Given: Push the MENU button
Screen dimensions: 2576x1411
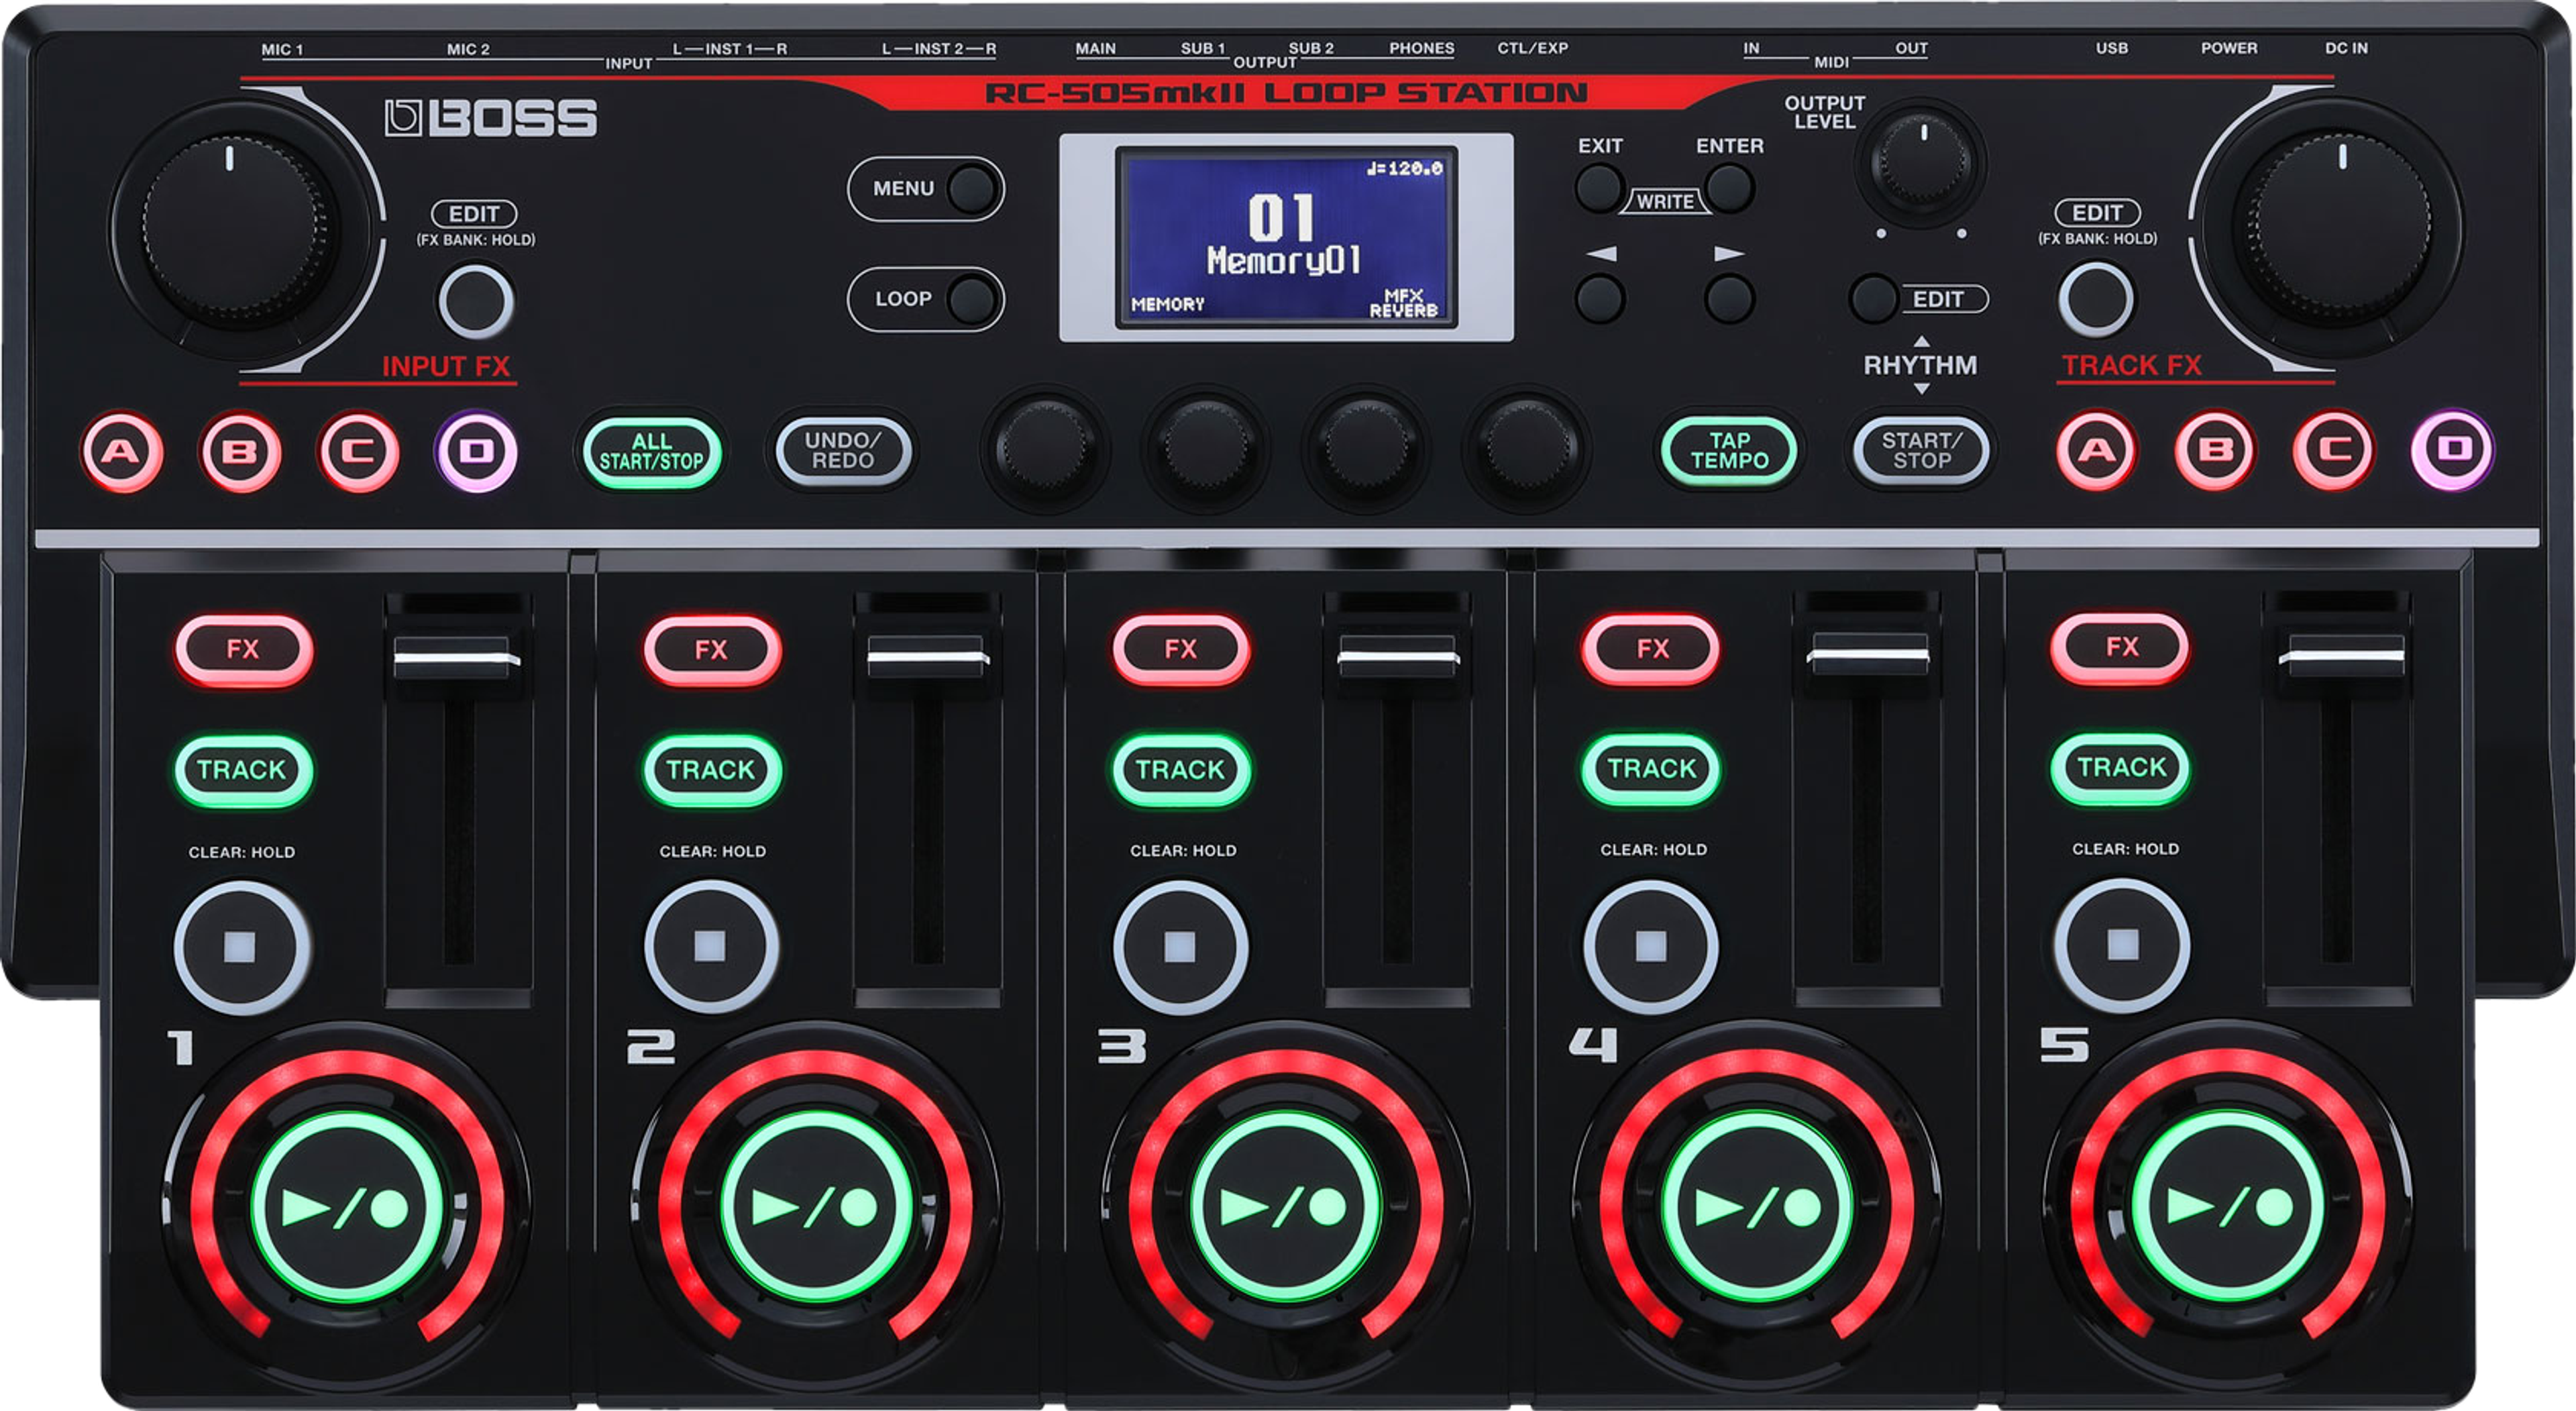Looking at the screenshot, I should (972, 188).
